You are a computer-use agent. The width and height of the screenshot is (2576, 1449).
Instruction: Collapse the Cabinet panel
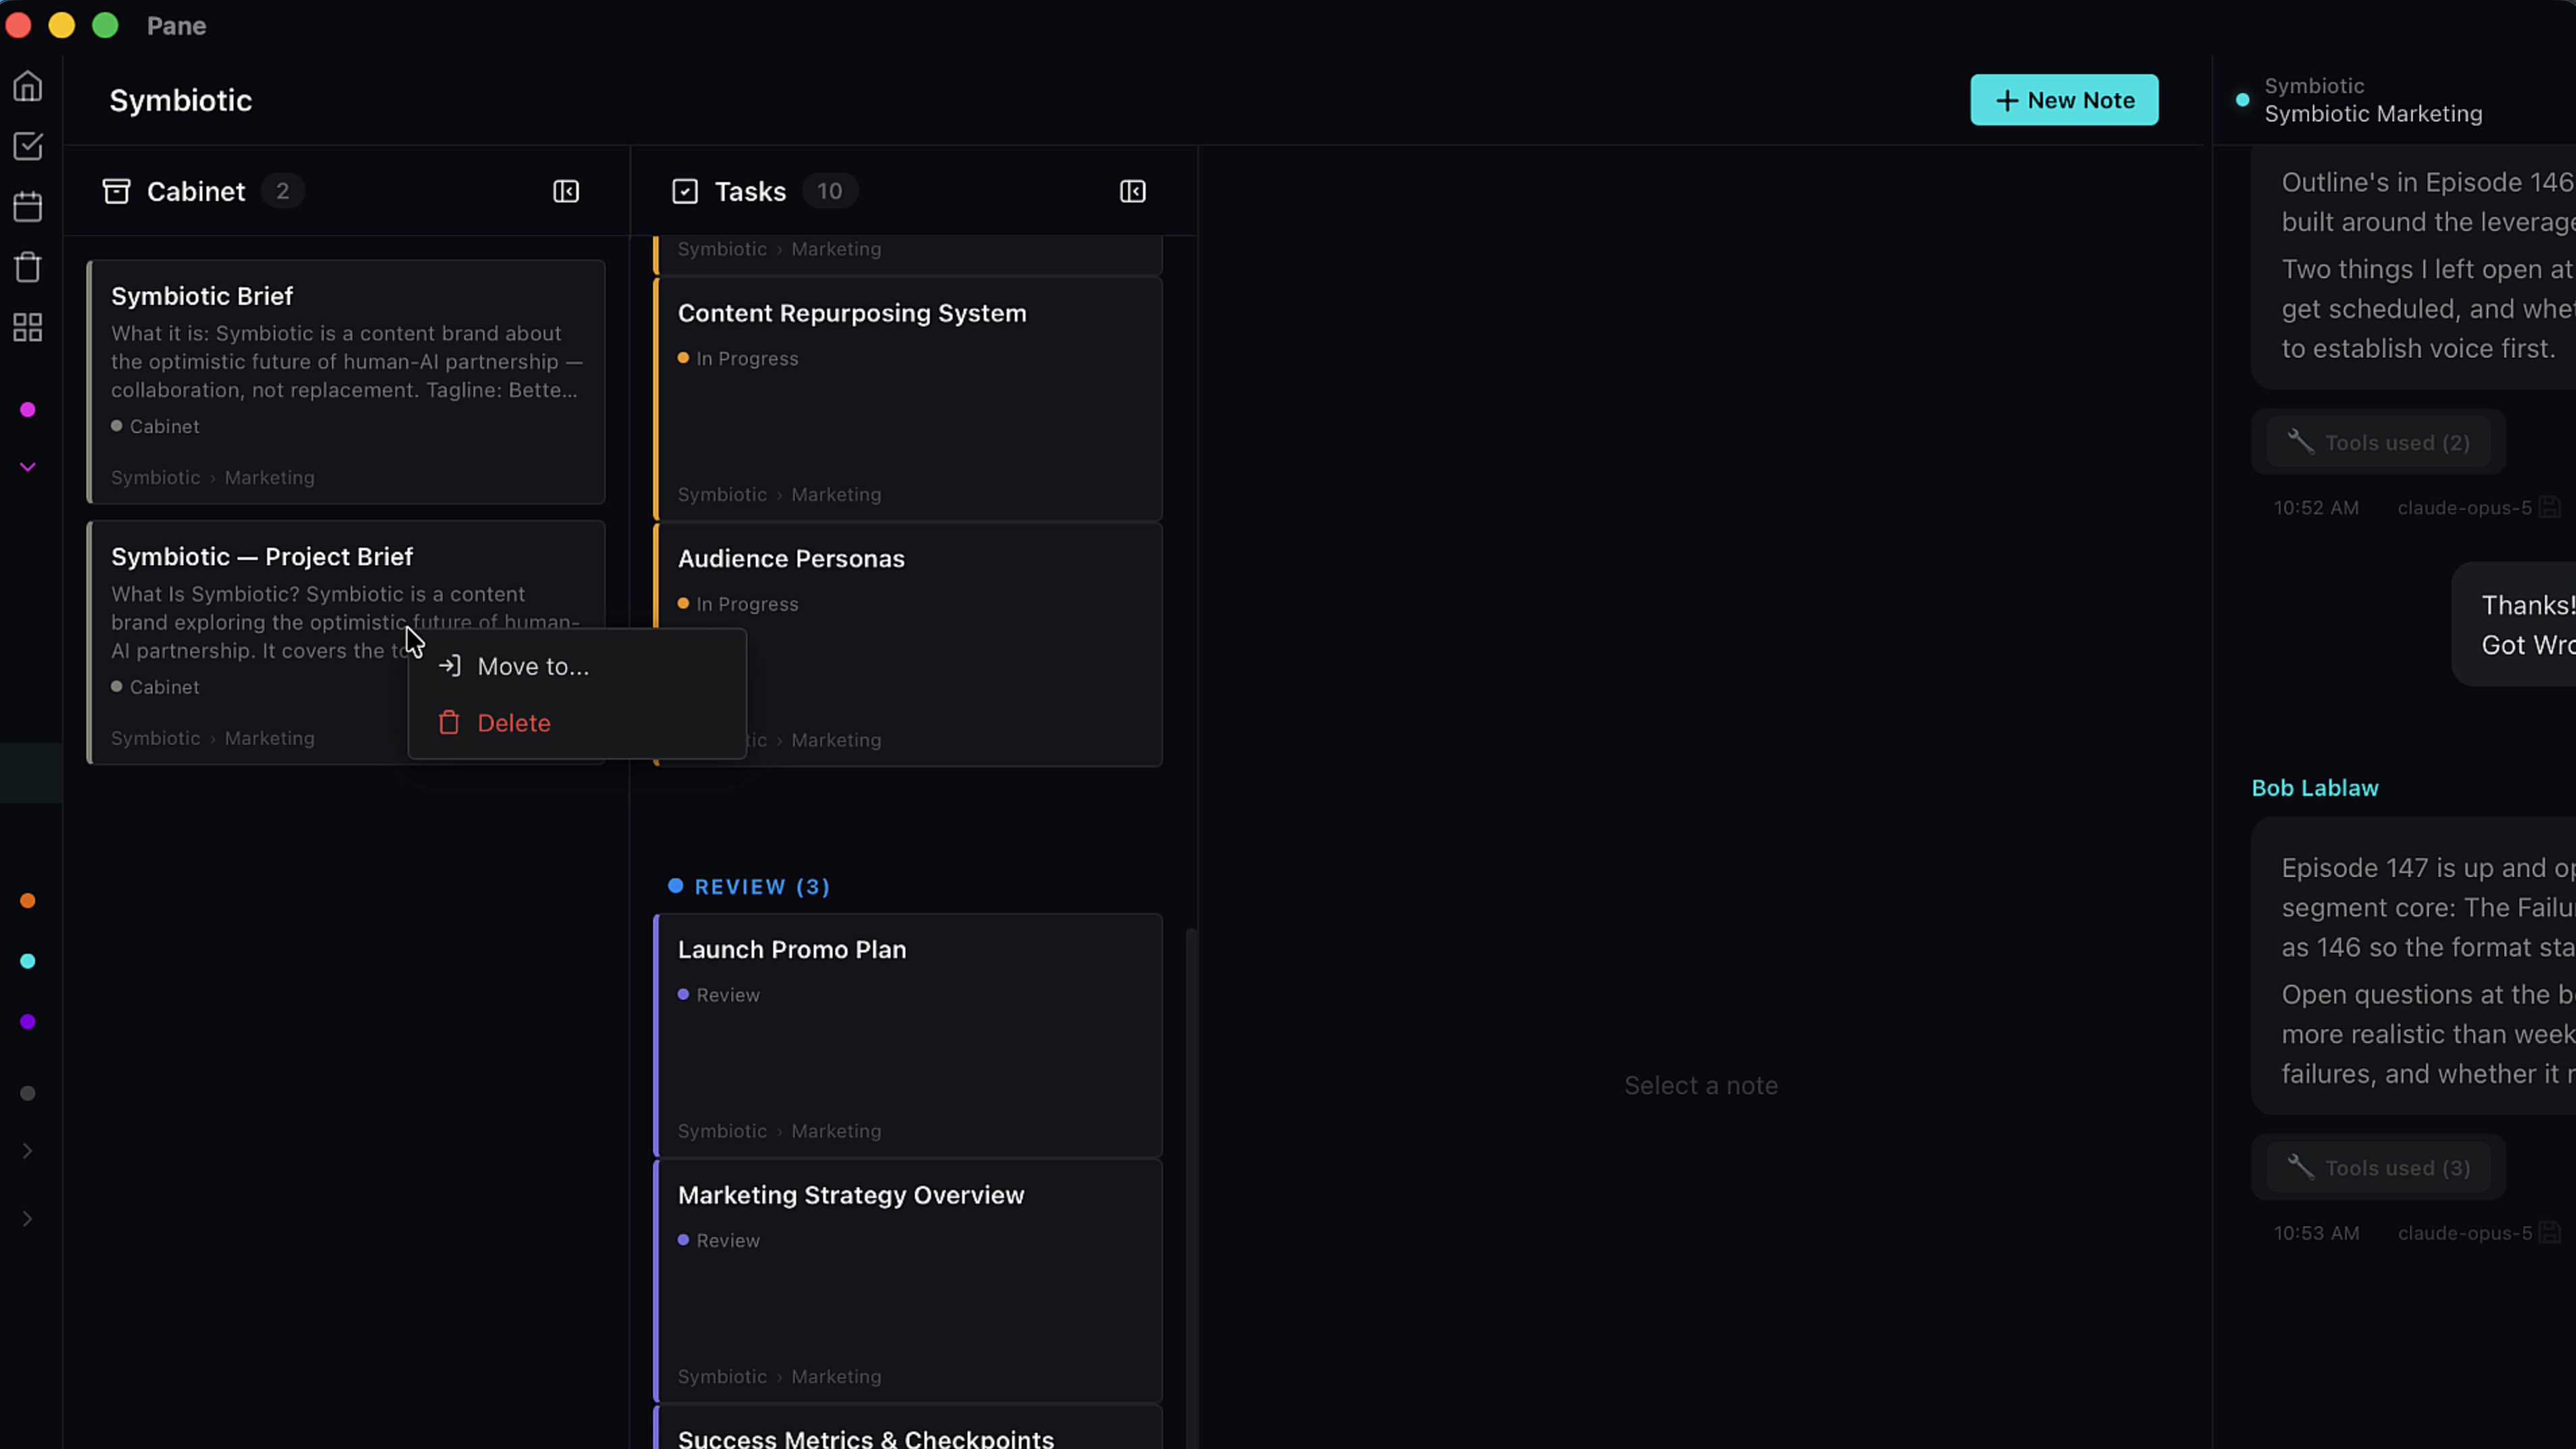click(x=566, y=191)
